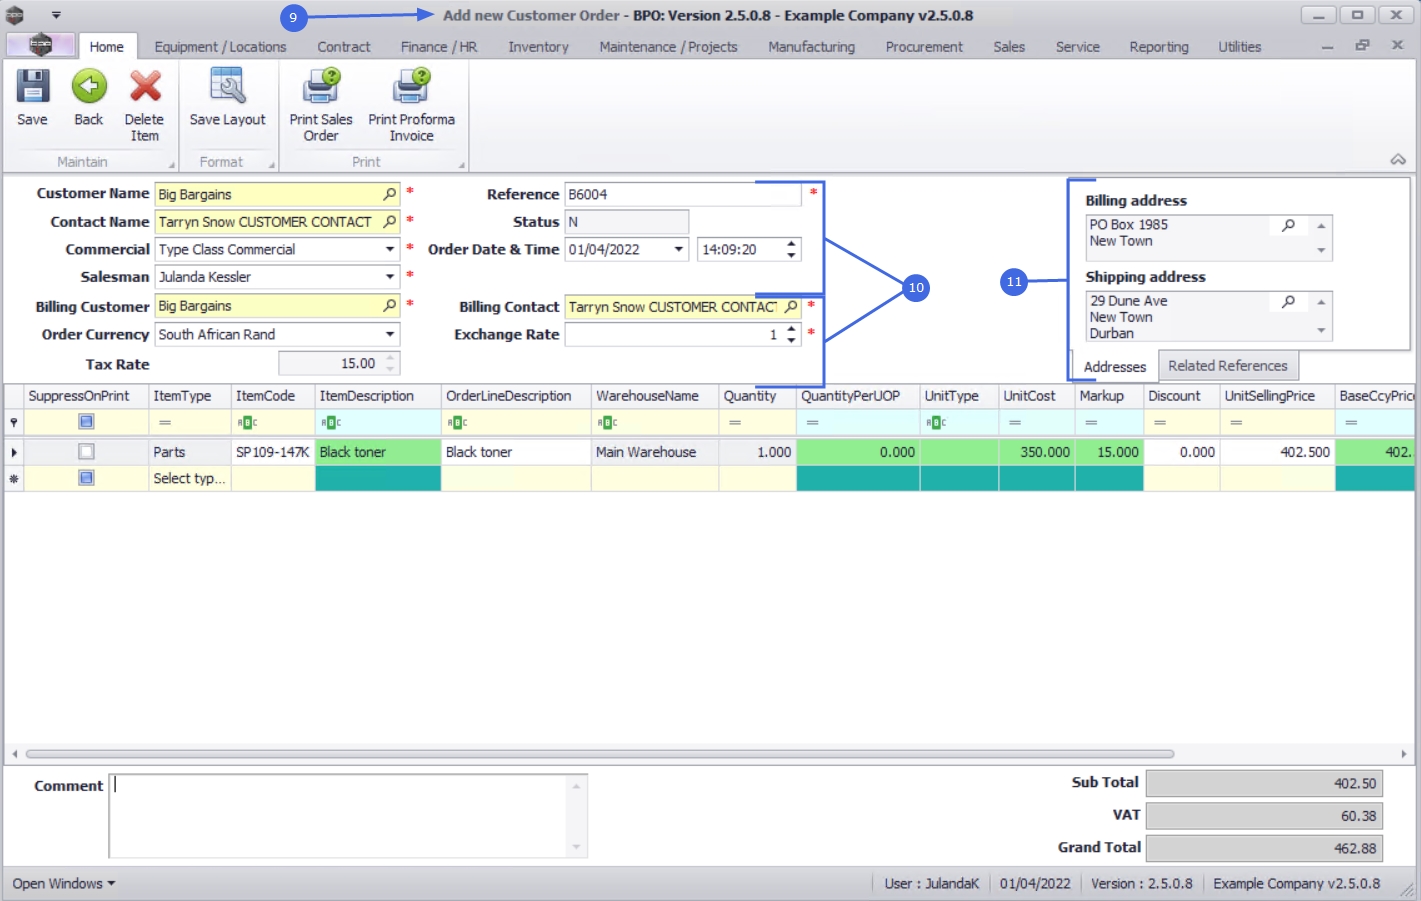1421x901 pixels.
Task: Click the red Delete Item icon
Action: click(x=145, y=87)
